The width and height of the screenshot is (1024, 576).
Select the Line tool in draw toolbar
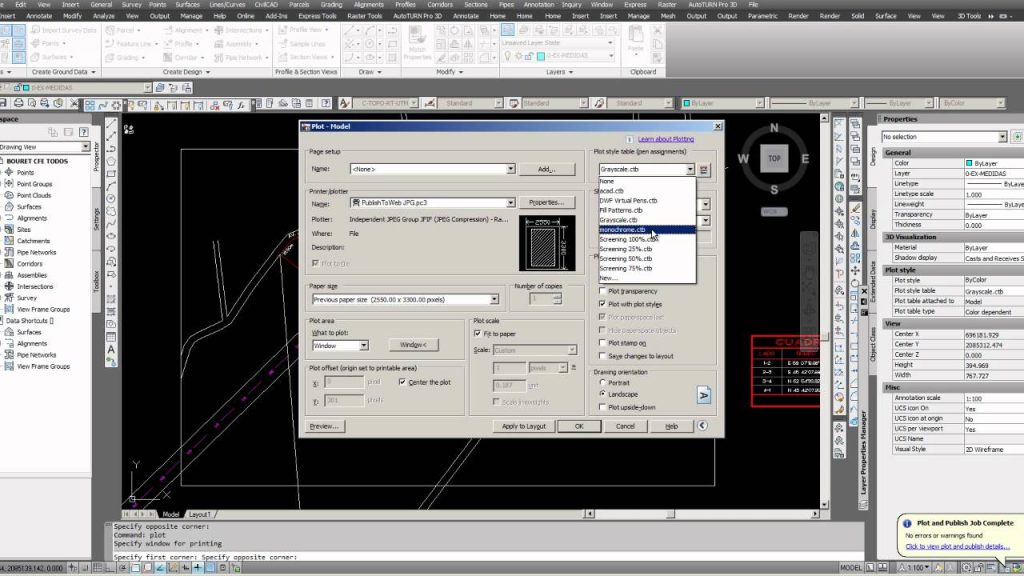(111, 123)
